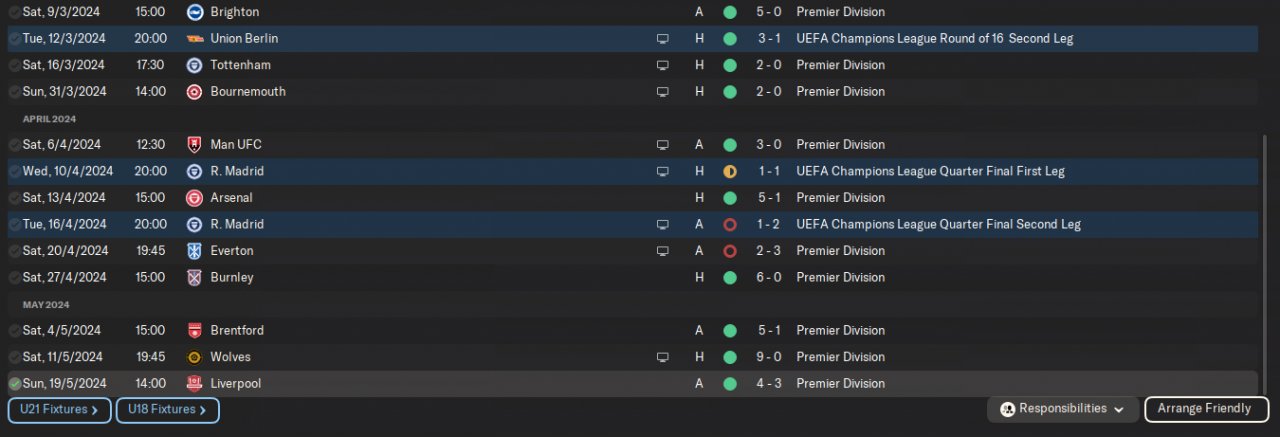Click the vertical scrollbar of the fixtures list
This screenshot has width=1280, height=437.
[1265, 260]
